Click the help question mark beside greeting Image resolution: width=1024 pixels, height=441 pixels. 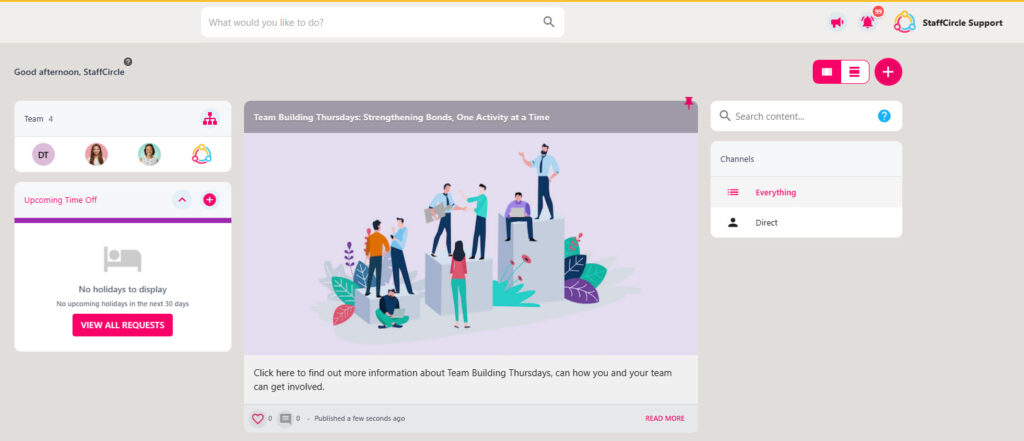128,61
